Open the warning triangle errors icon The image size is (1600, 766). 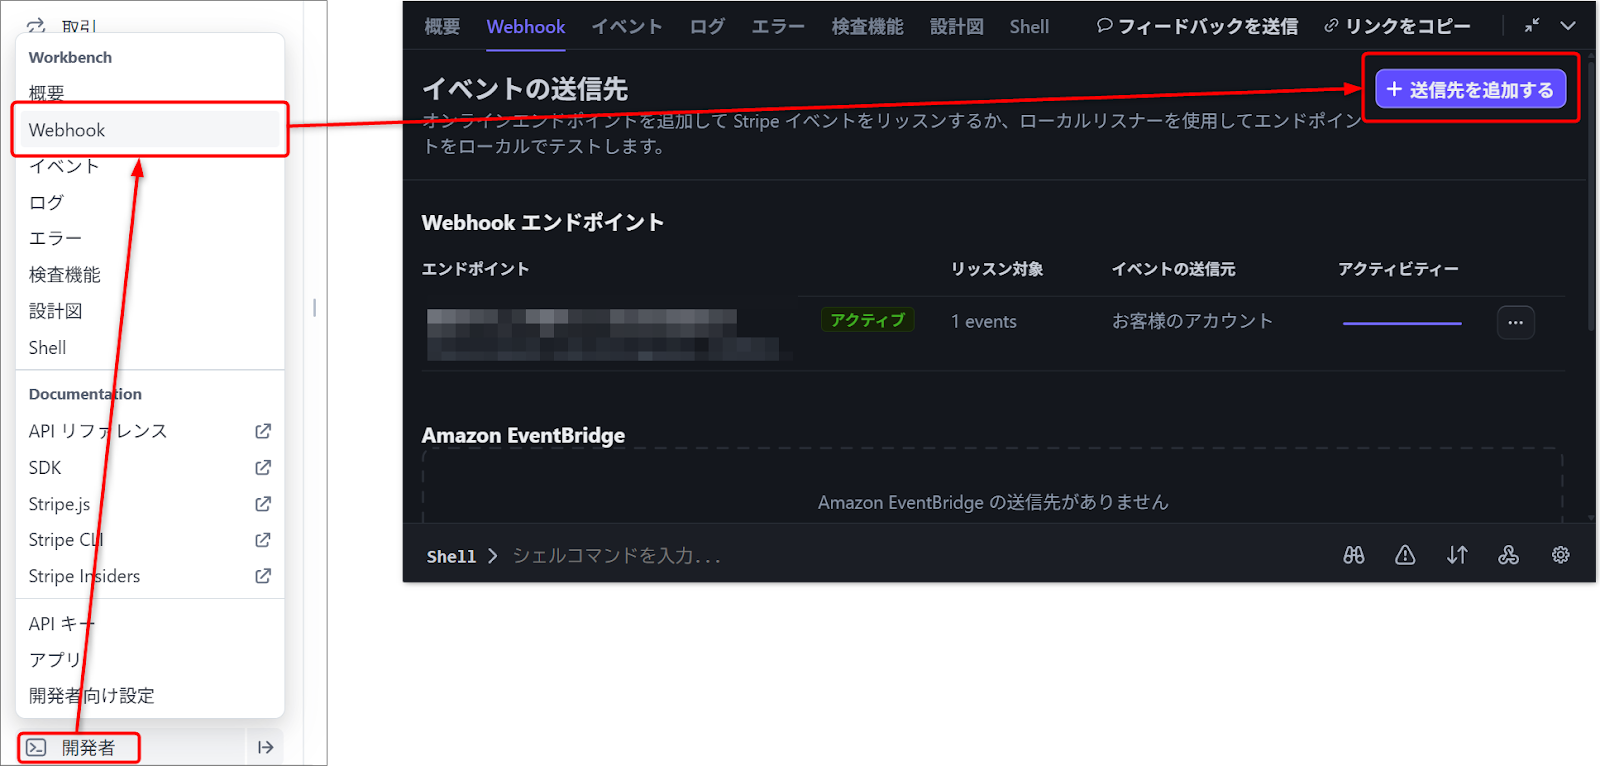pyautogui.click(x=1405, y=555)
